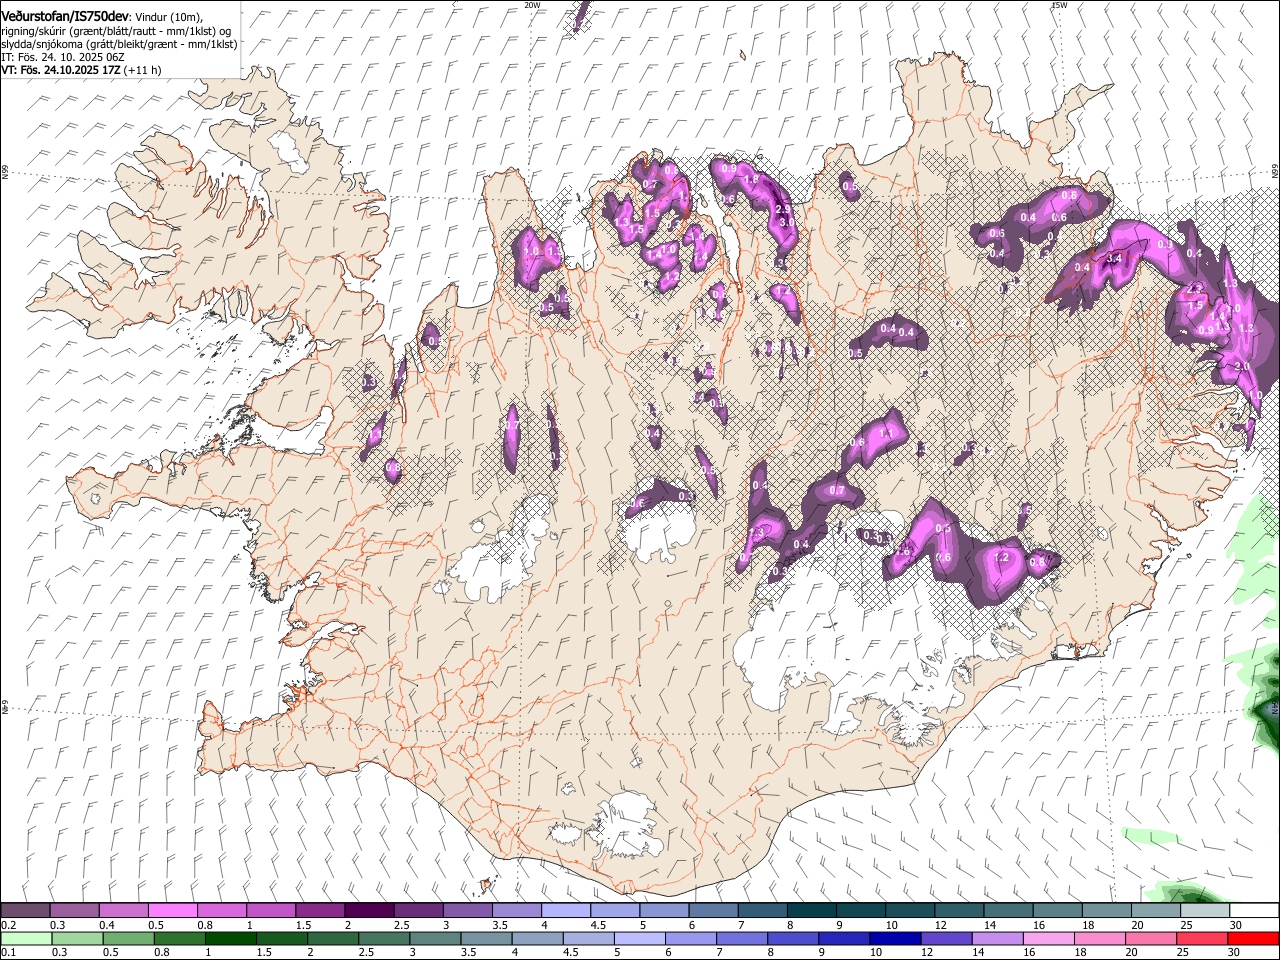
Task: Click the grey-green 3–3.5 swatch in the bottom scale
Action: pyautogui.click(x=435, y=938)
